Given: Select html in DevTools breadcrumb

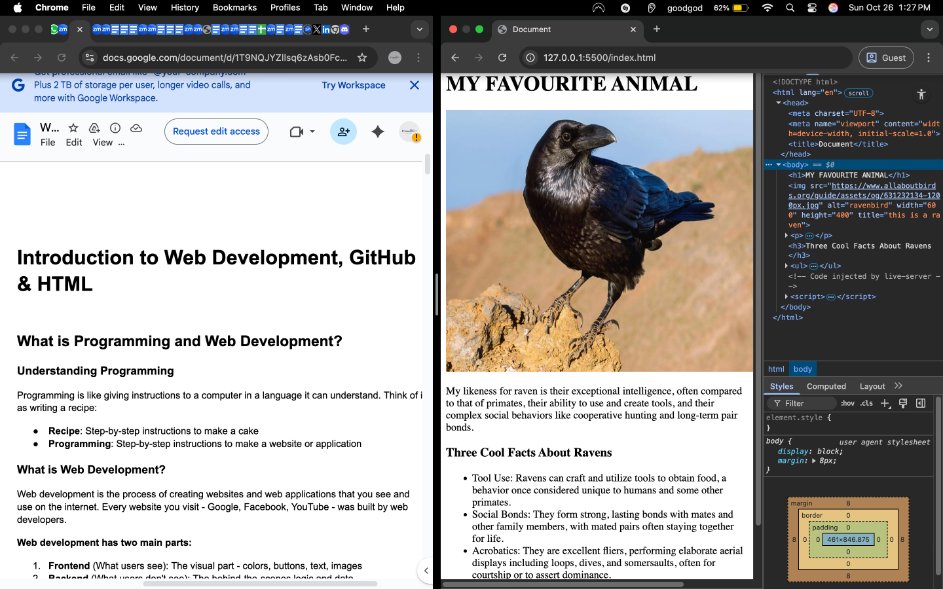Looking at the screenshot, I should (776, 369).
